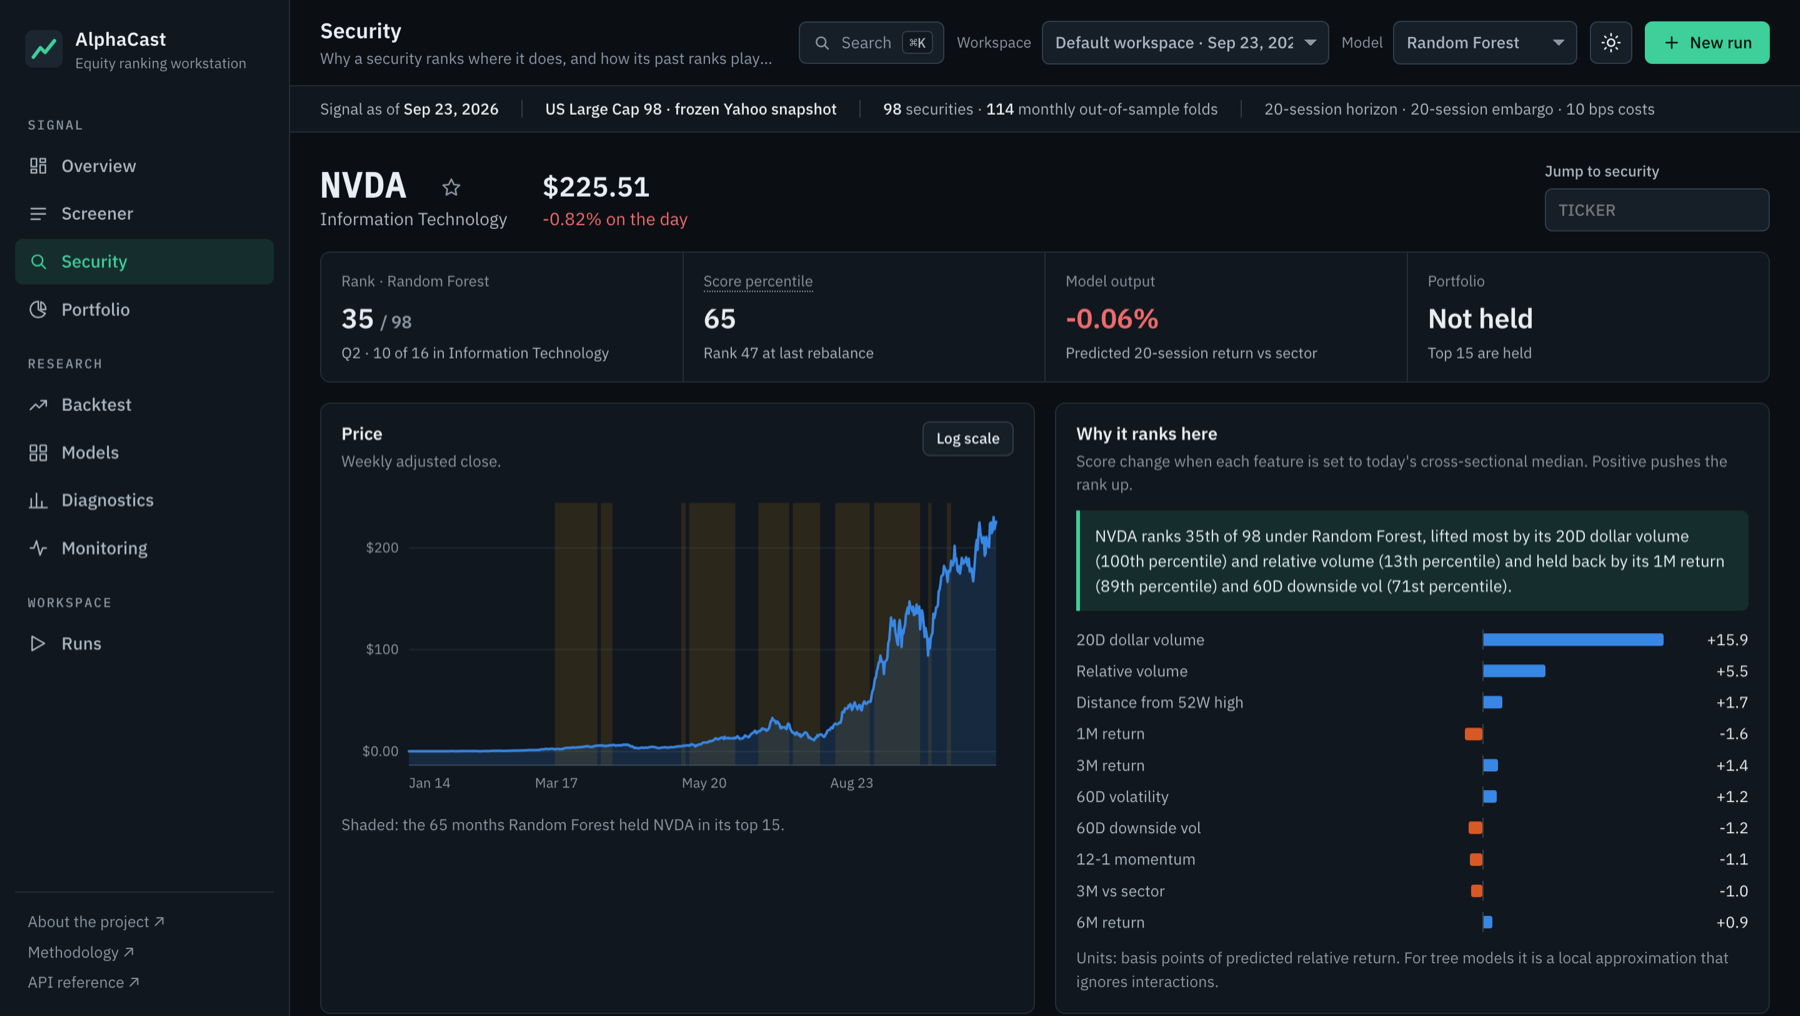
Task: Click the +15.9 contribution value
Action: coord(1727,640)
